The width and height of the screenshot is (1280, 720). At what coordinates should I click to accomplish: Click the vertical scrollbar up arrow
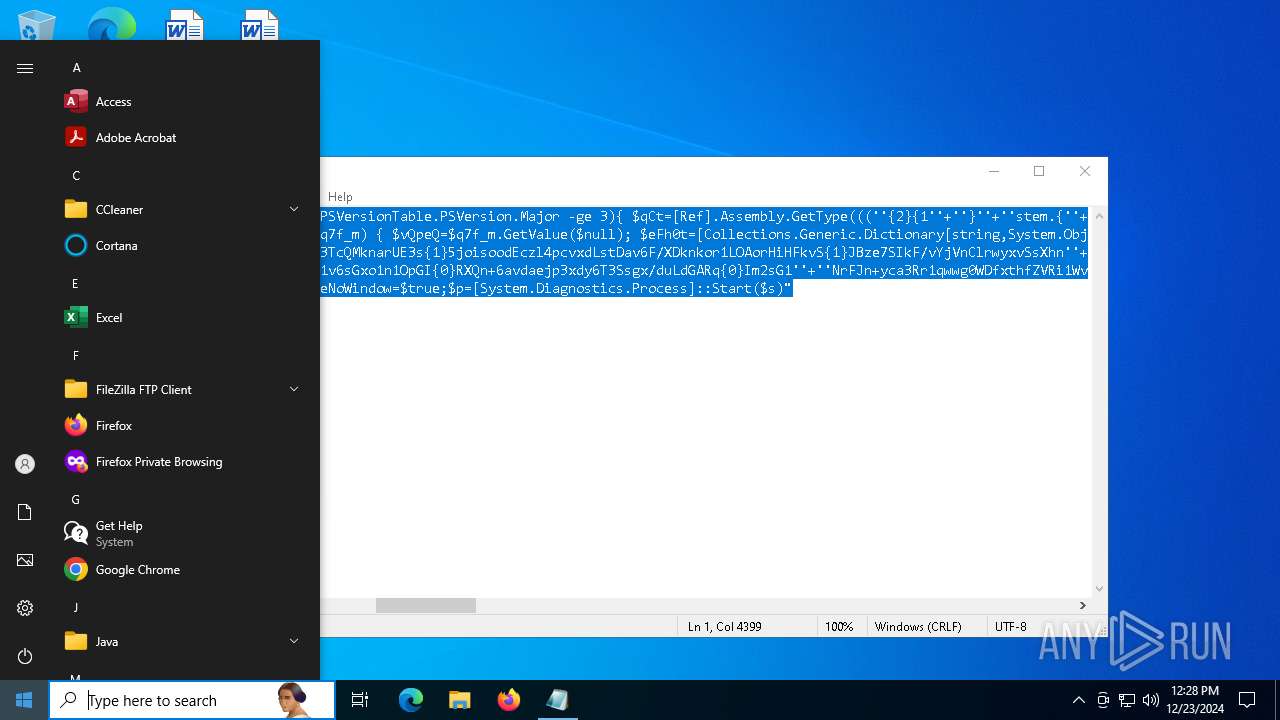tap(1099, 216)
